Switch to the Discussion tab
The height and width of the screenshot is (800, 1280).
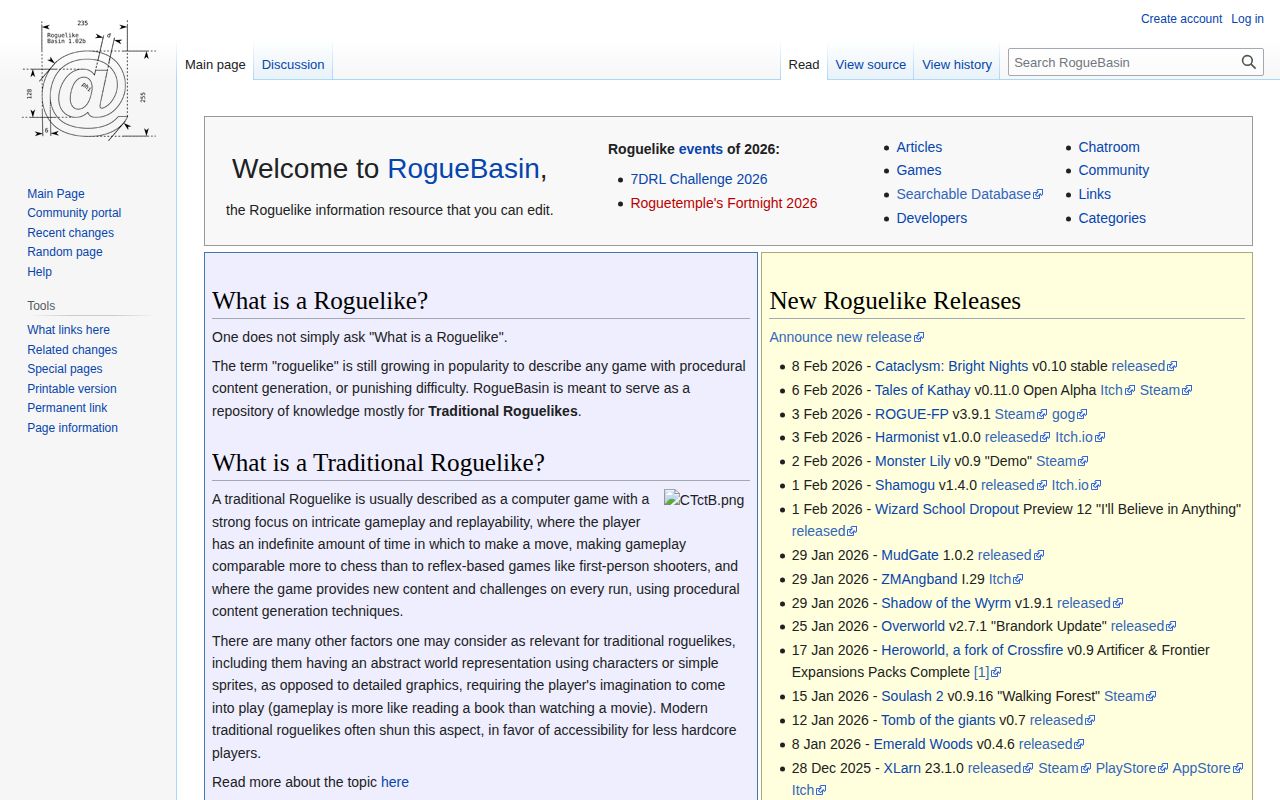293,64
